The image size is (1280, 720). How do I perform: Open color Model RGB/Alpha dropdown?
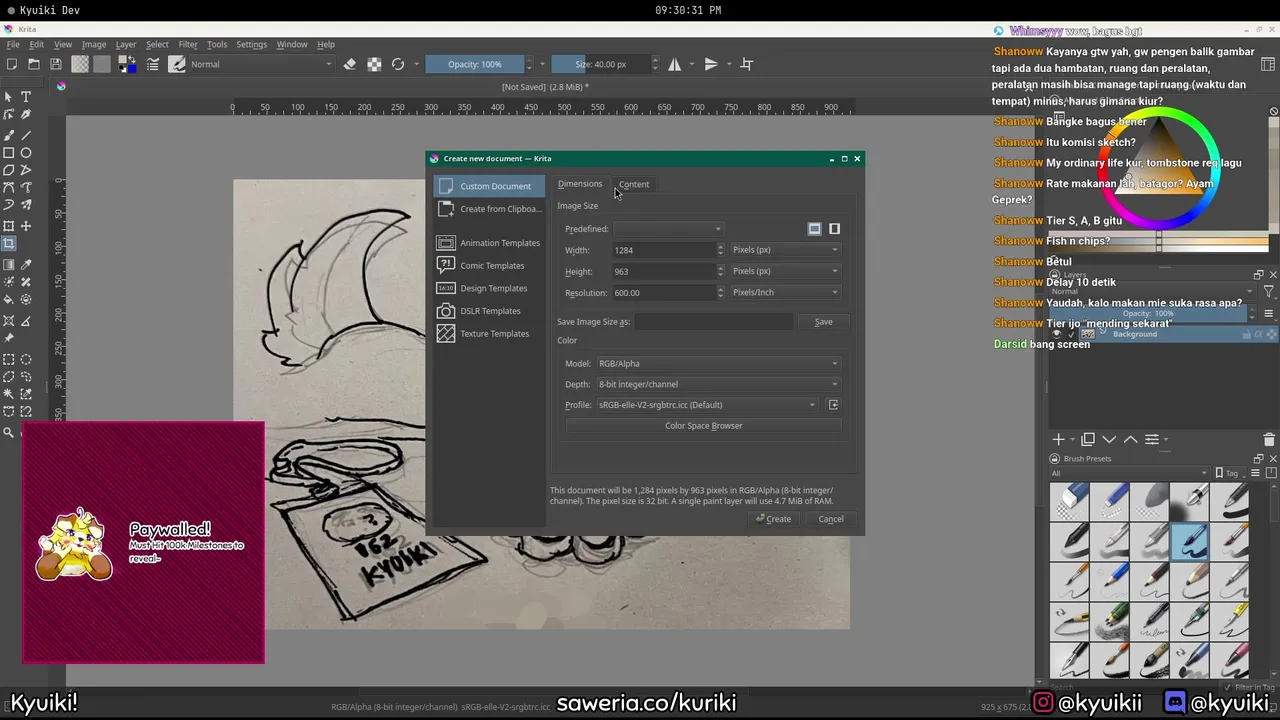(x=718, y=364)
